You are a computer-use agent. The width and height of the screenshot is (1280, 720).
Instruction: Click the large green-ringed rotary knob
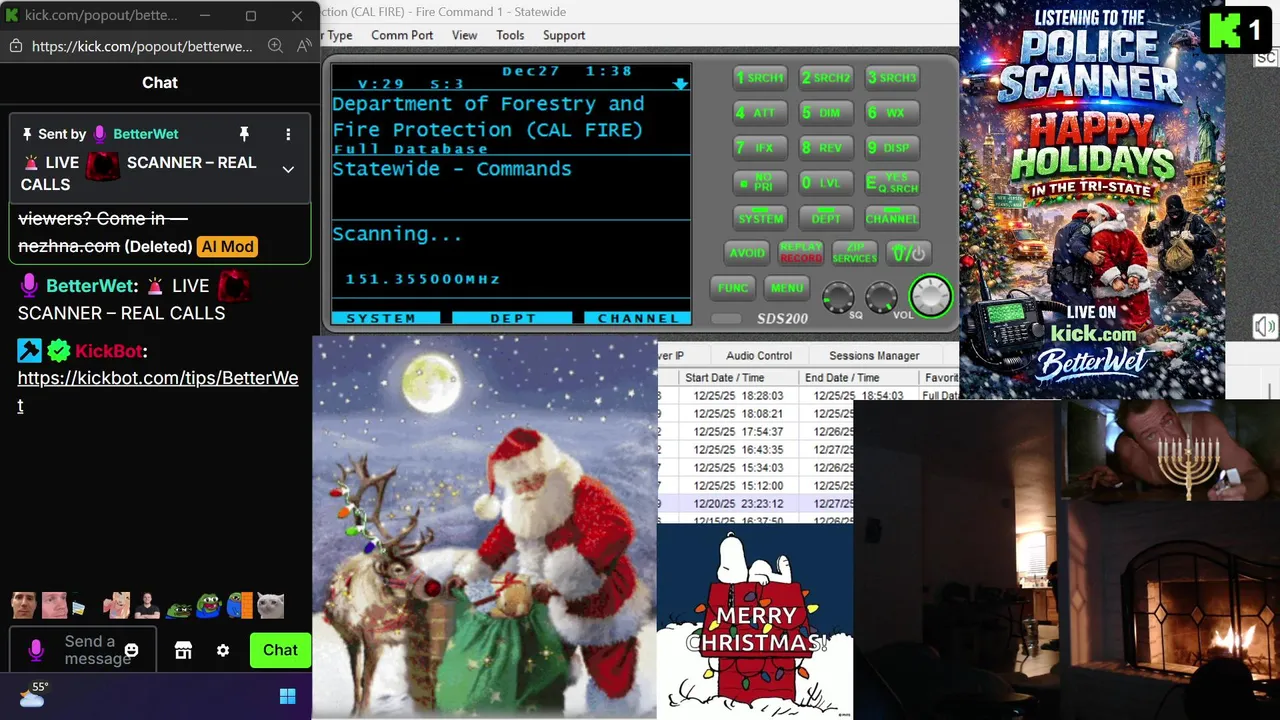point(931,296)
